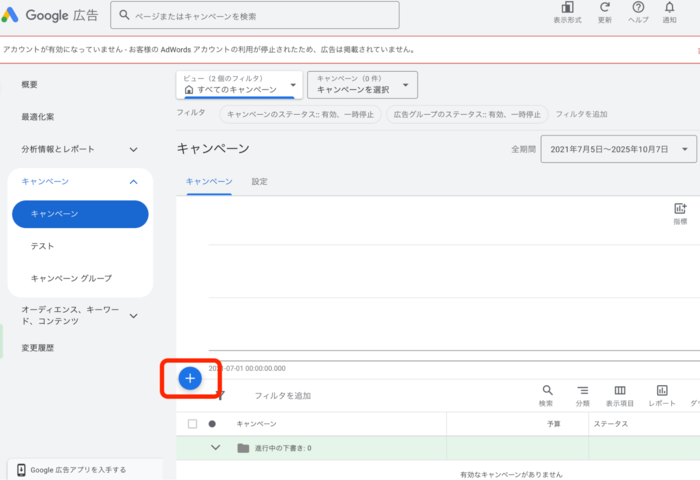This screenshot has width=700, height=480.
Task: Expand 分析情報とレポート in sidebar
Action: point(133,150)
